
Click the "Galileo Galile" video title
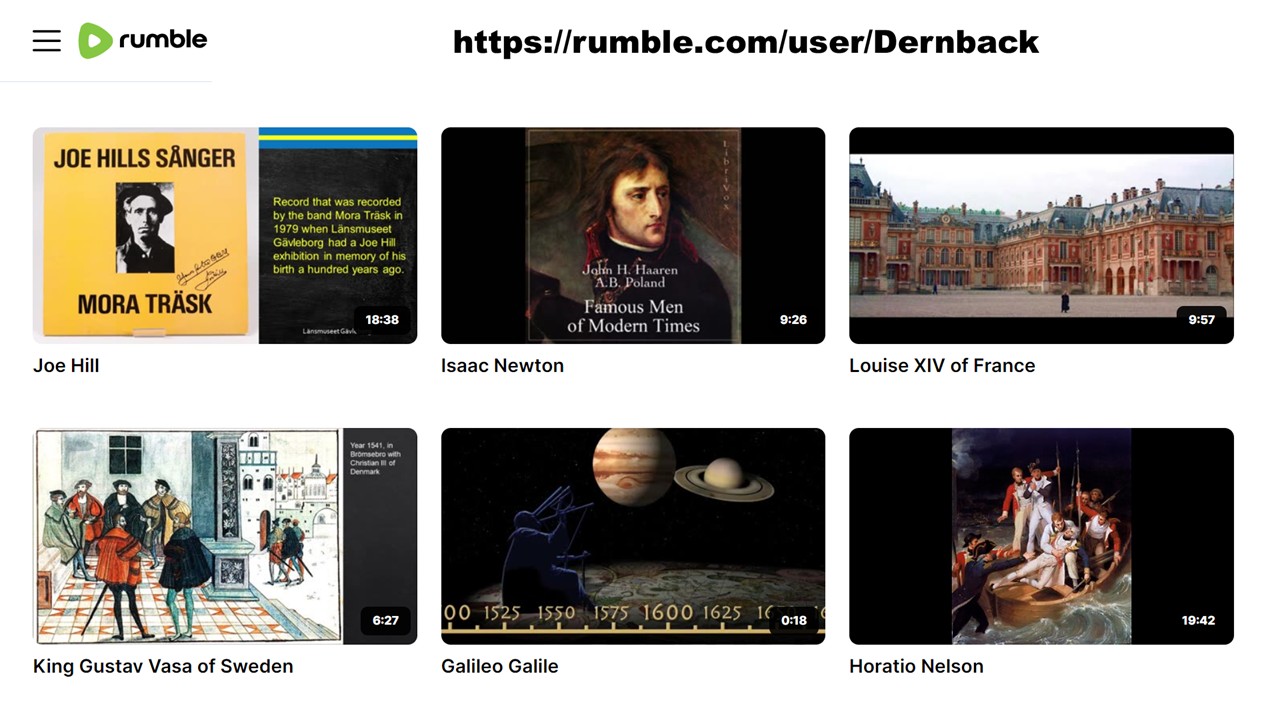click(500, 666)
